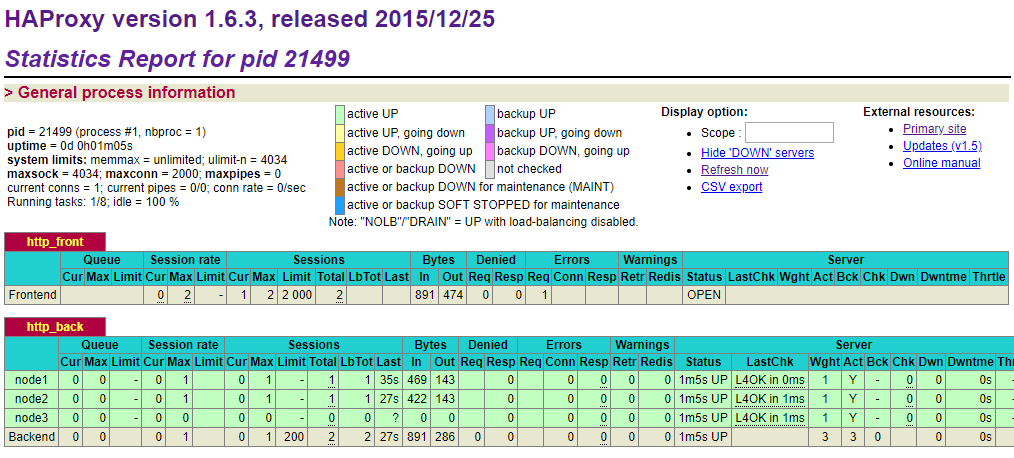This screenshot has width=1014, height=458.
Task: Click the Frontend row label
Action: 32,295
